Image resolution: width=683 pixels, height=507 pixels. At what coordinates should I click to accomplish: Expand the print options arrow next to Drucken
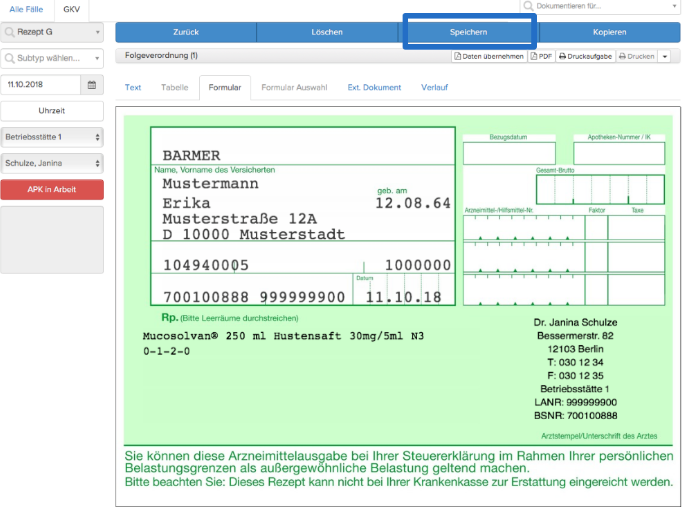tap(664, 57)
